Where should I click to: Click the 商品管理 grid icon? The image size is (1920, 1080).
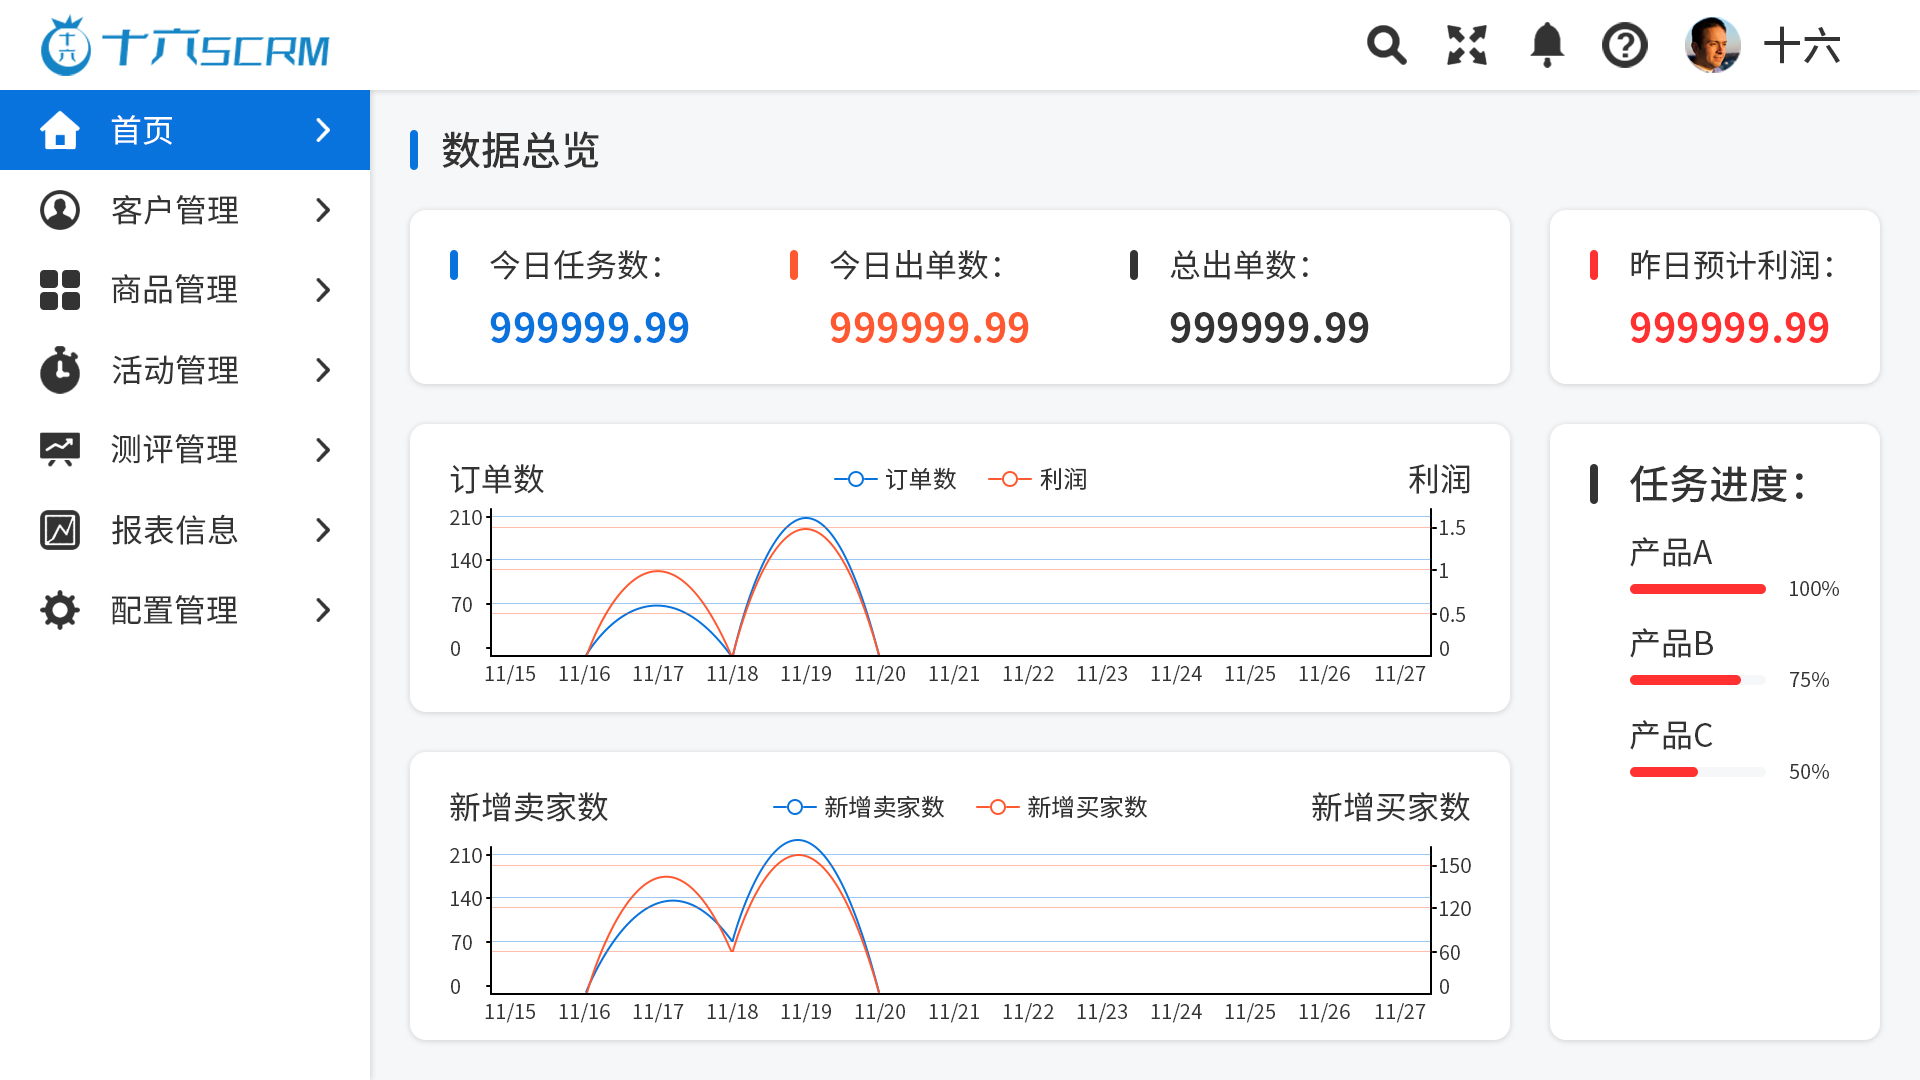tap(60, 290)
